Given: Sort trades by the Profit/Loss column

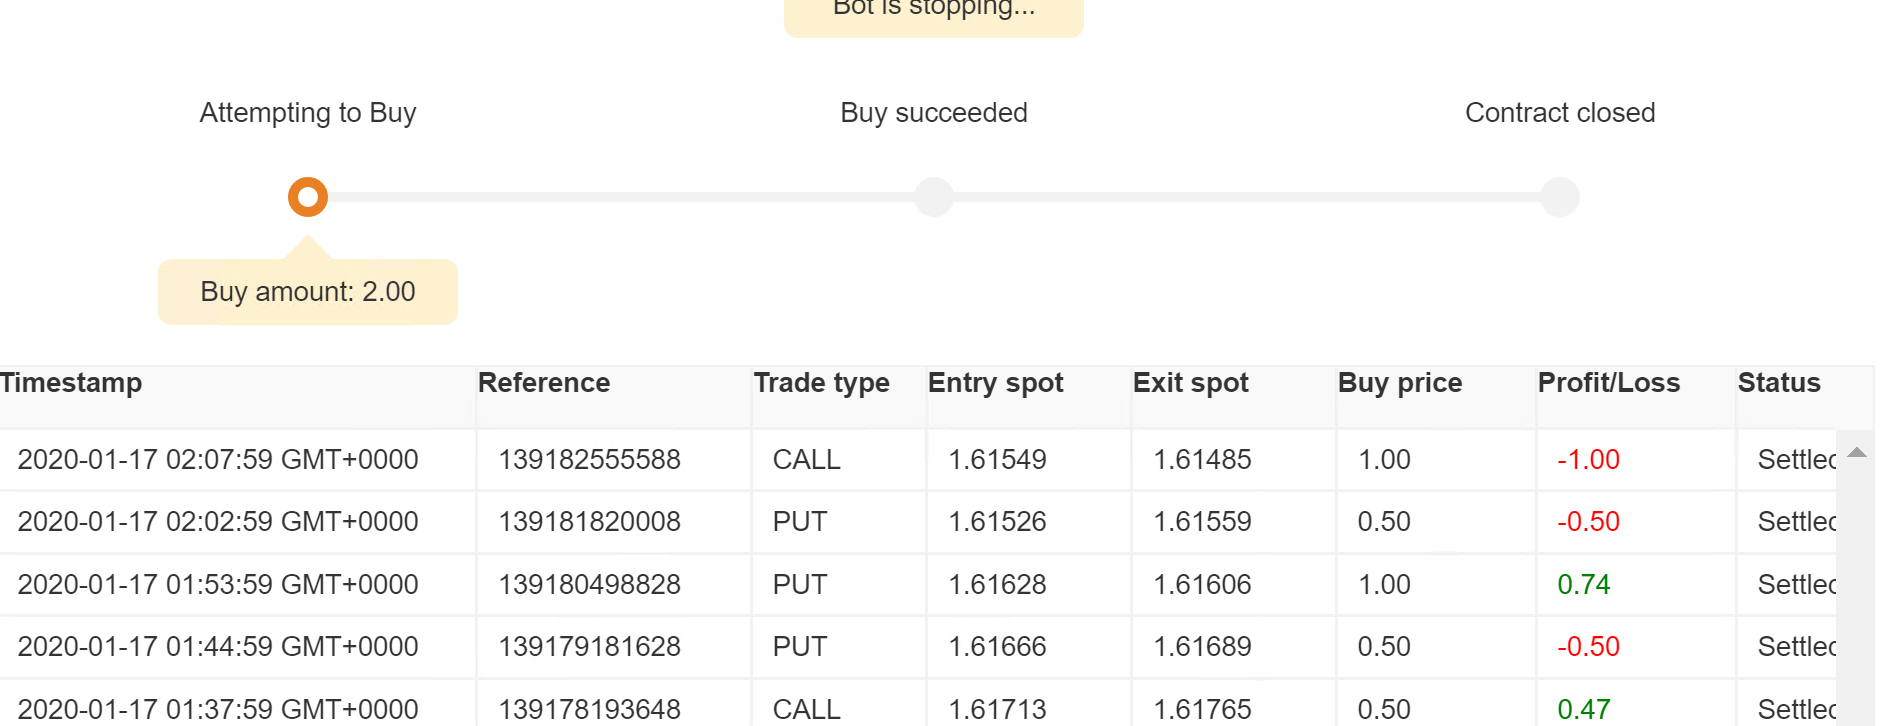Looking at the screenshot, I should coord(1608,382).
